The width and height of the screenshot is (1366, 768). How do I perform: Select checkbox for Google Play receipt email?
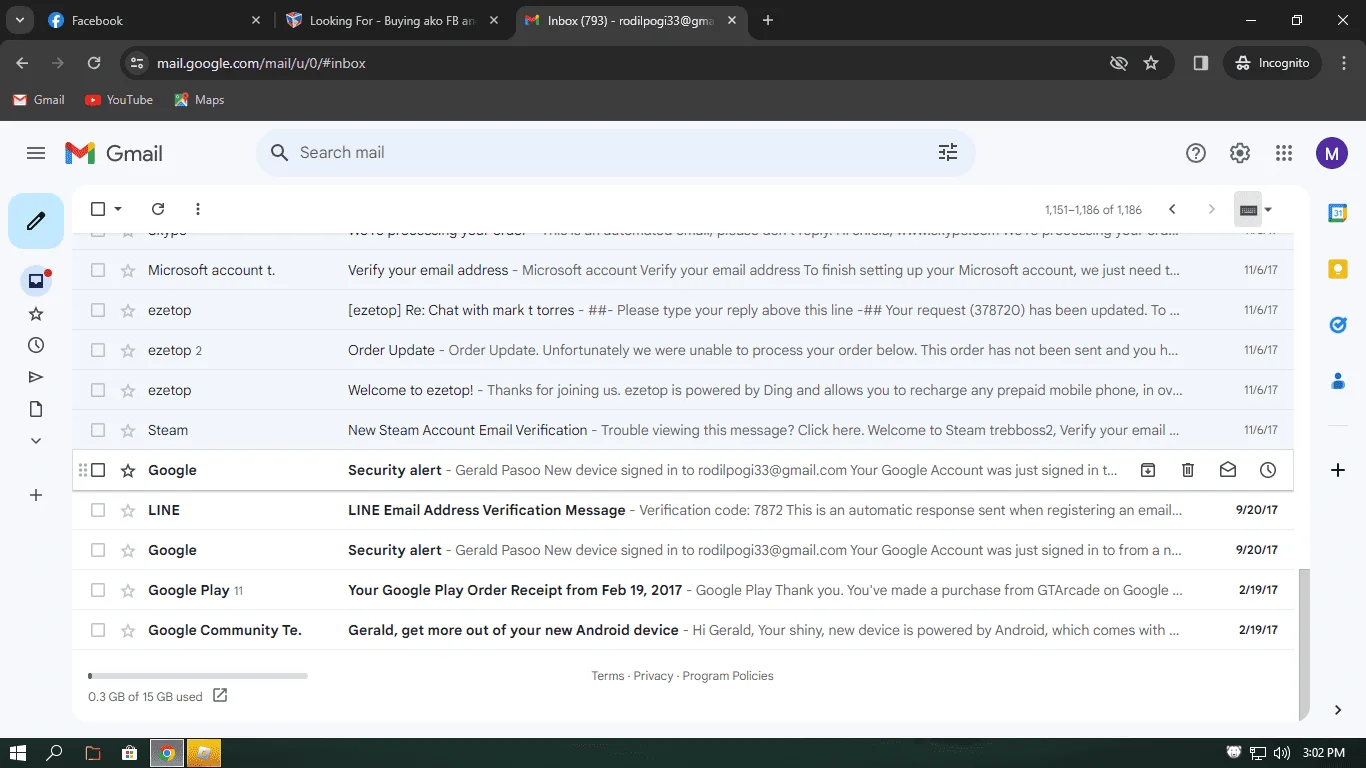98,590
